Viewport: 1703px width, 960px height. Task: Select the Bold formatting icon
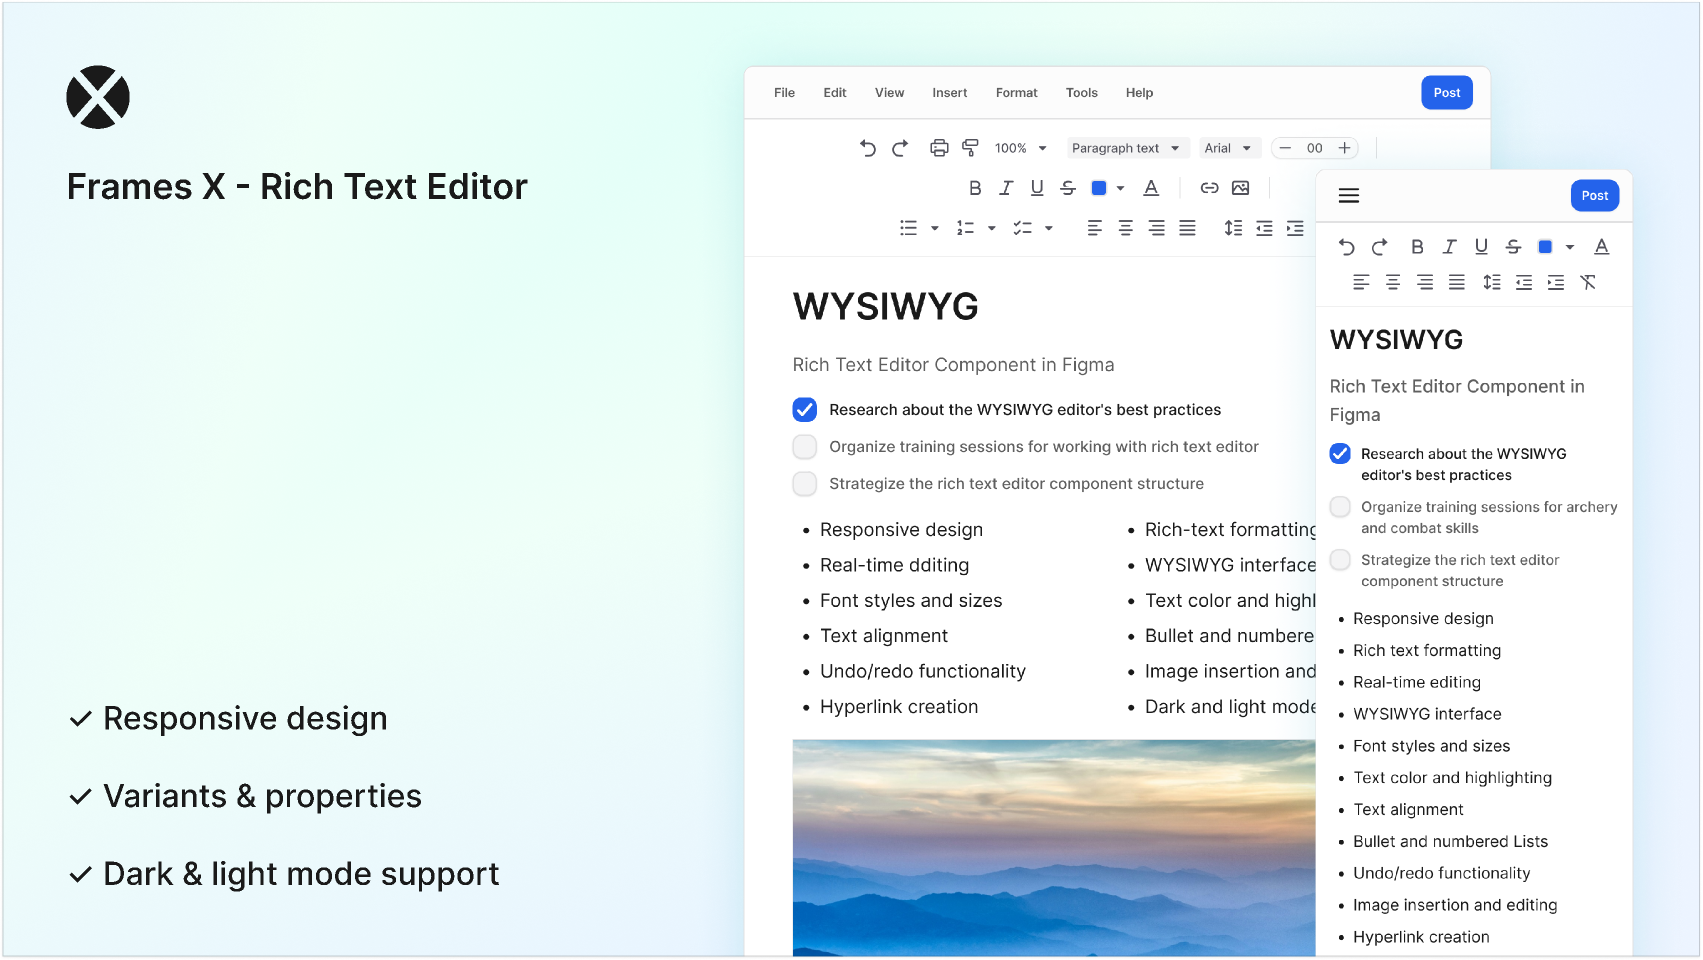(x=975, y=188)
